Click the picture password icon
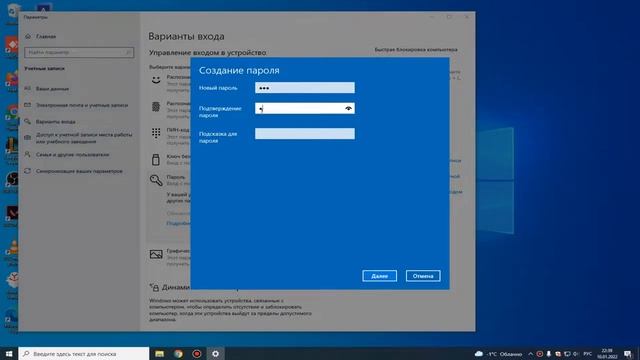The image size is (640, 360). (x=156, y=254)
